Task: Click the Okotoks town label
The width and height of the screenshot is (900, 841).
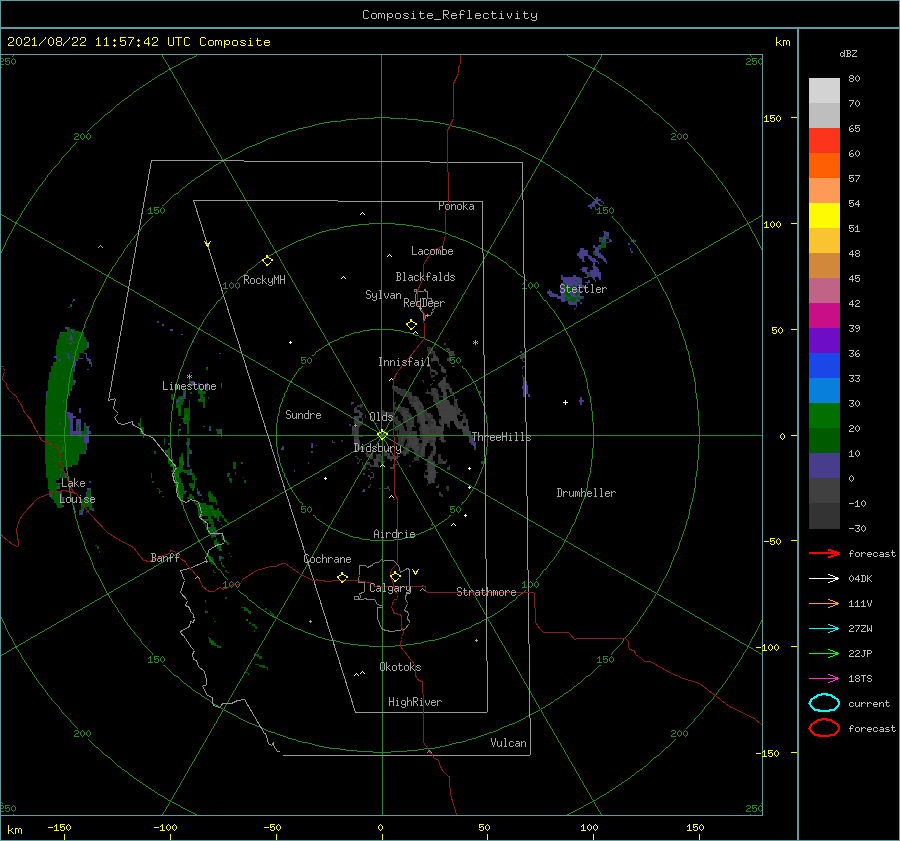Action: (x=401, y=667)
